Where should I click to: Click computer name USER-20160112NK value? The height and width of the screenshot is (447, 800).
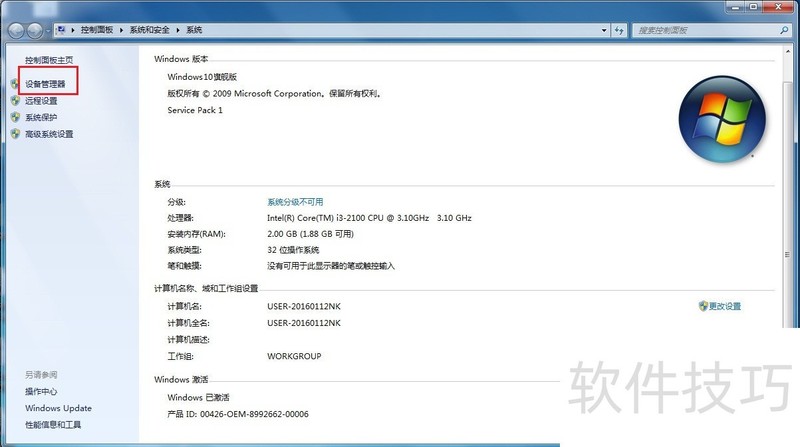304,307
